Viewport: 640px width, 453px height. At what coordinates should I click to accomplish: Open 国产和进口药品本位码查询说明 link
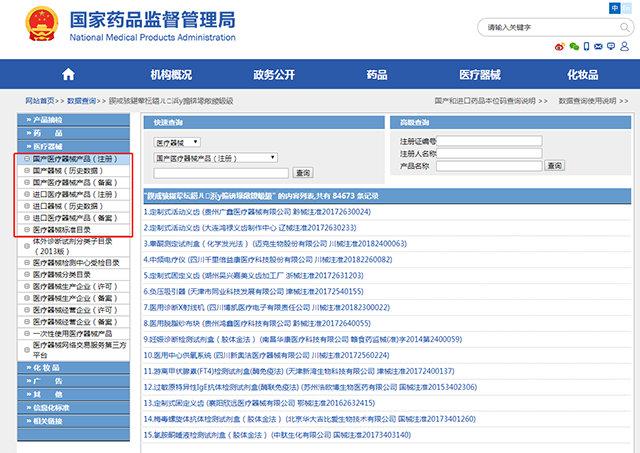[485, 101]
